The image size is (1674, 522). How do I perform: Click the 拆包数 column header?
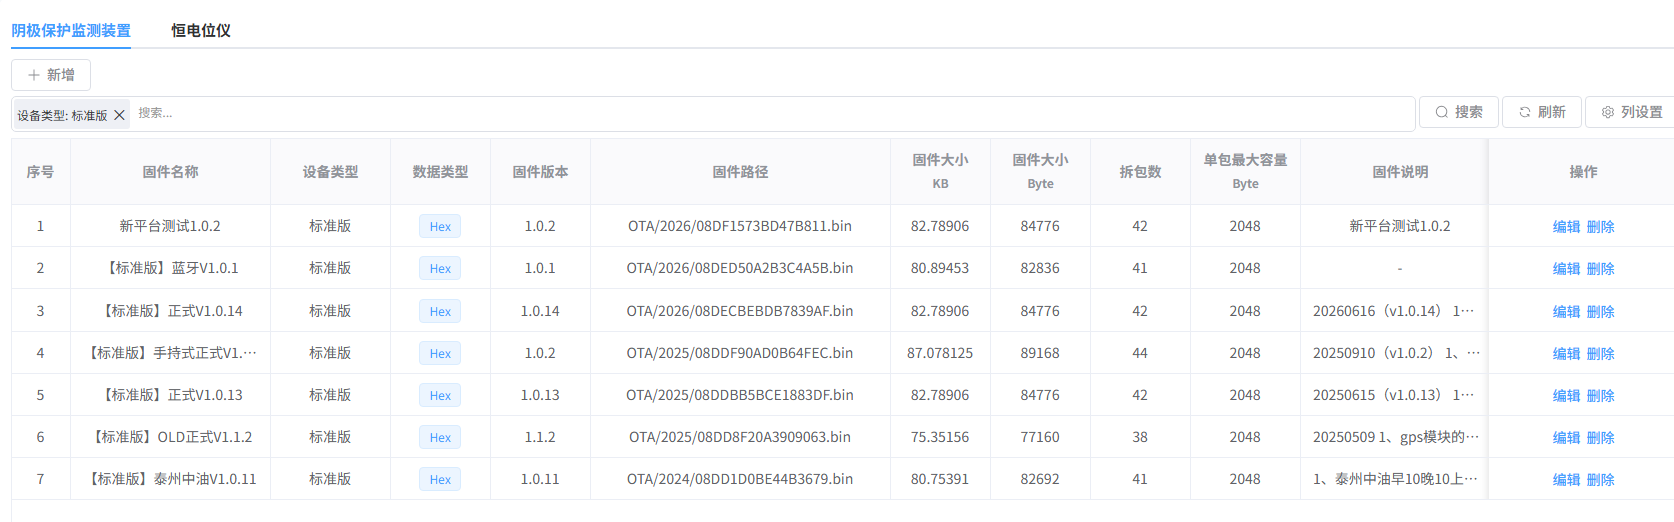pyautogui.click(x=1141, y=172)
